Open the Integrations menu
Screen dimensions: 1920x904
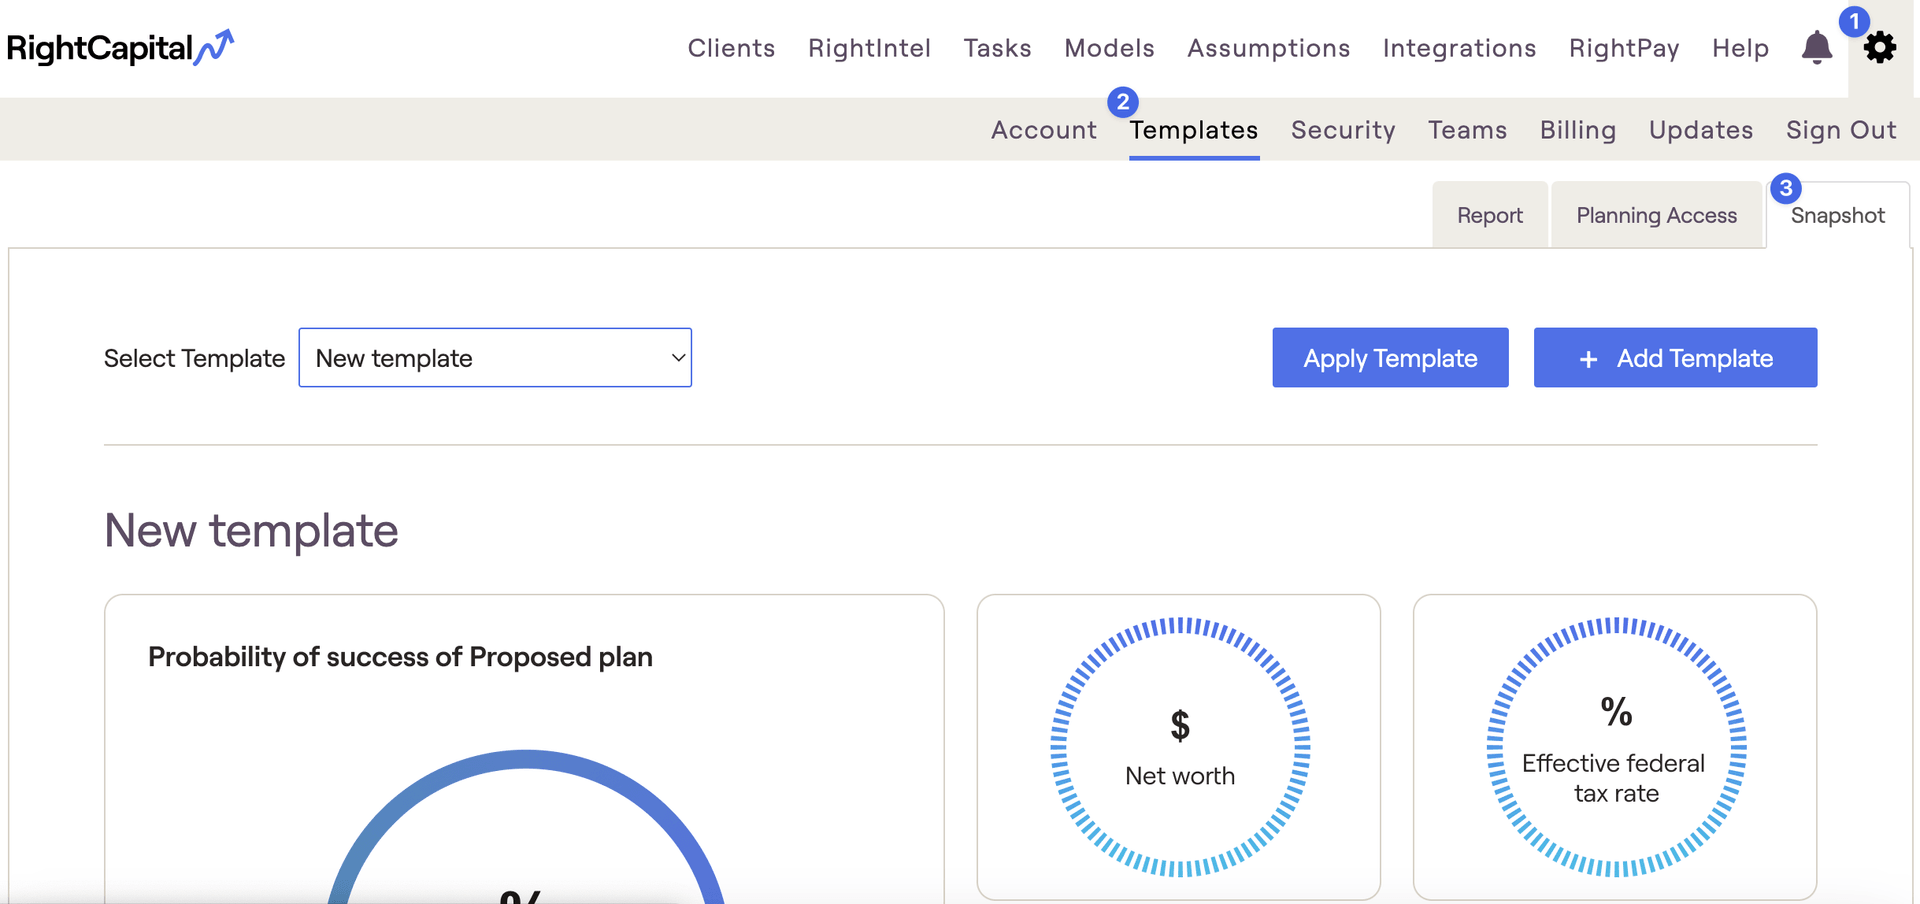[x=1458, y=47]
